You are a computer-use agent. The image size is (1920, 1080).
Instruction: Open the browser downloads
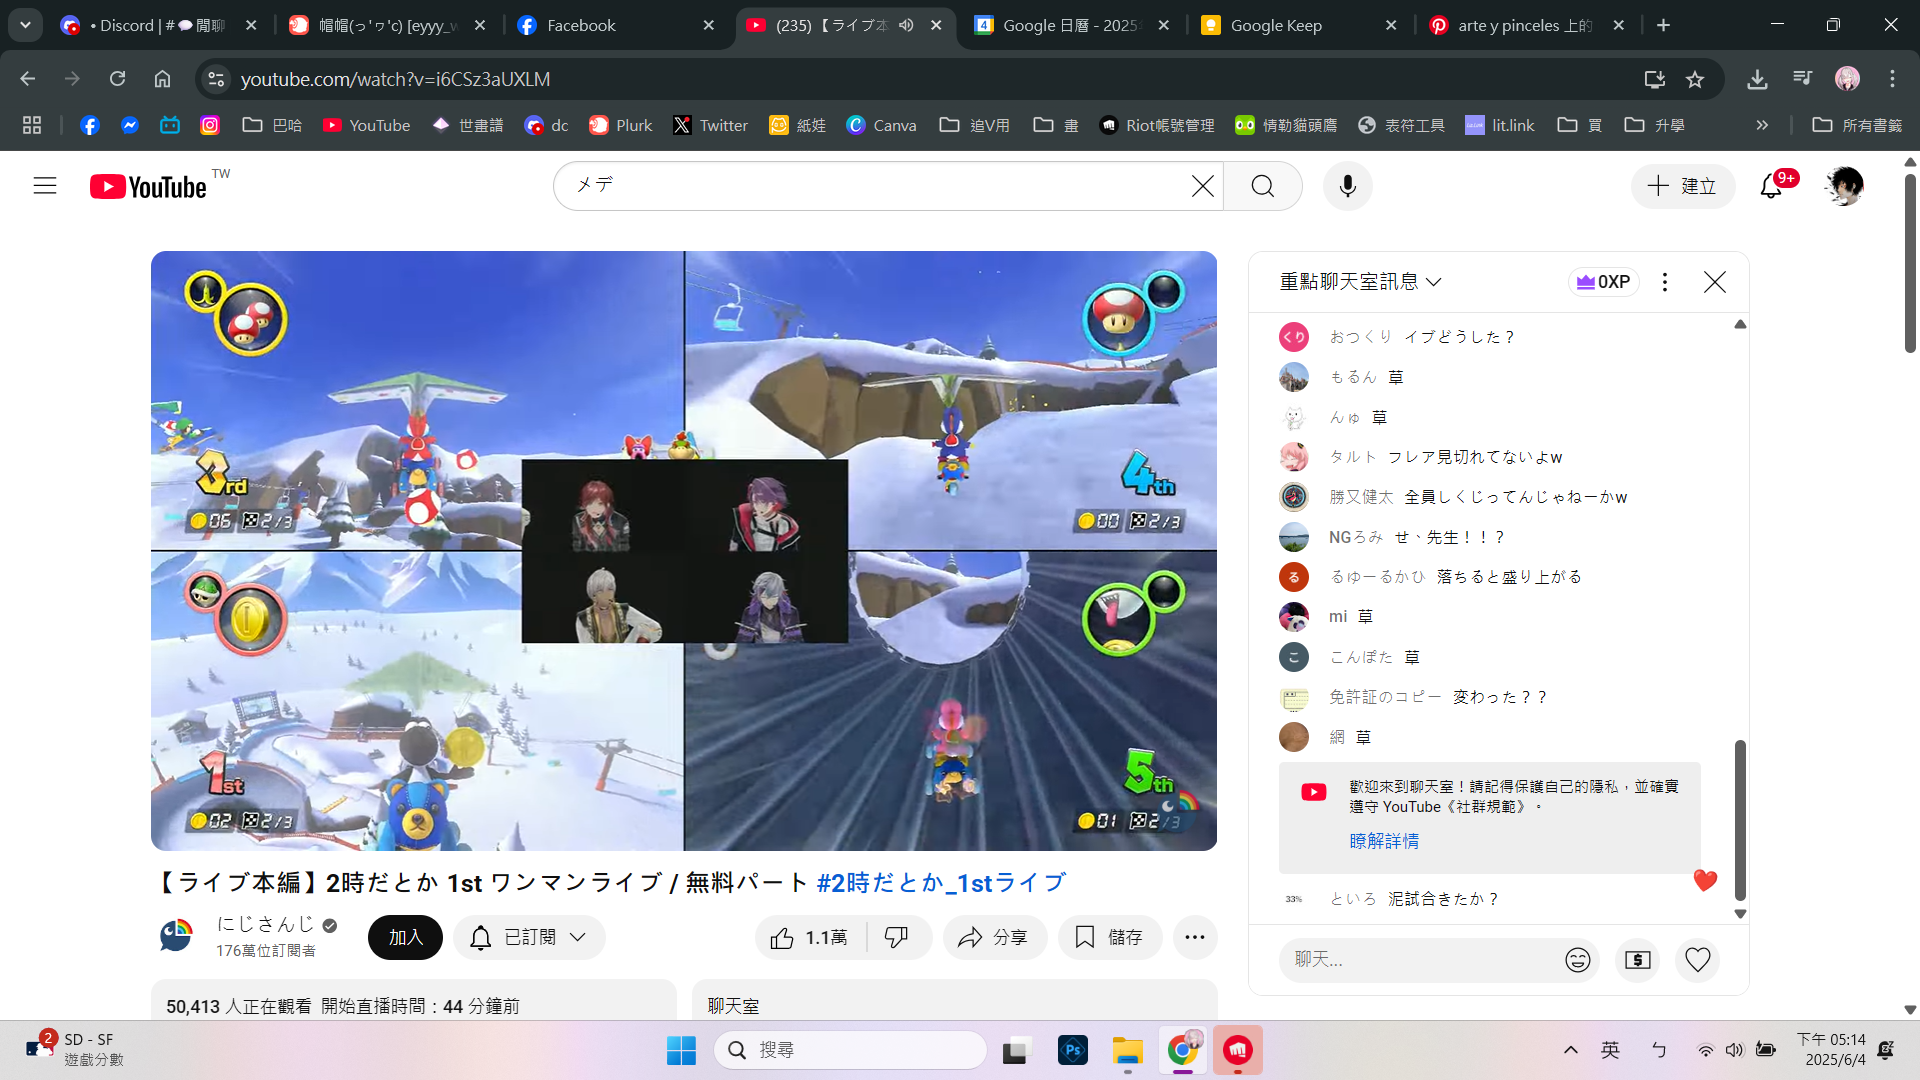coord(1757,79)
